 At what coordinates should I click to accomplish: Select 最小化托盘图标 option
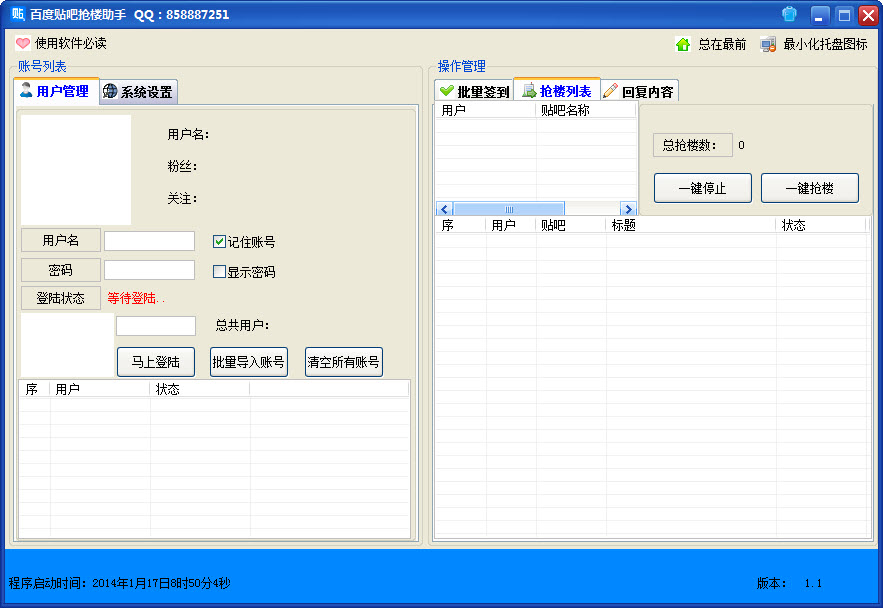pos(825,44)
